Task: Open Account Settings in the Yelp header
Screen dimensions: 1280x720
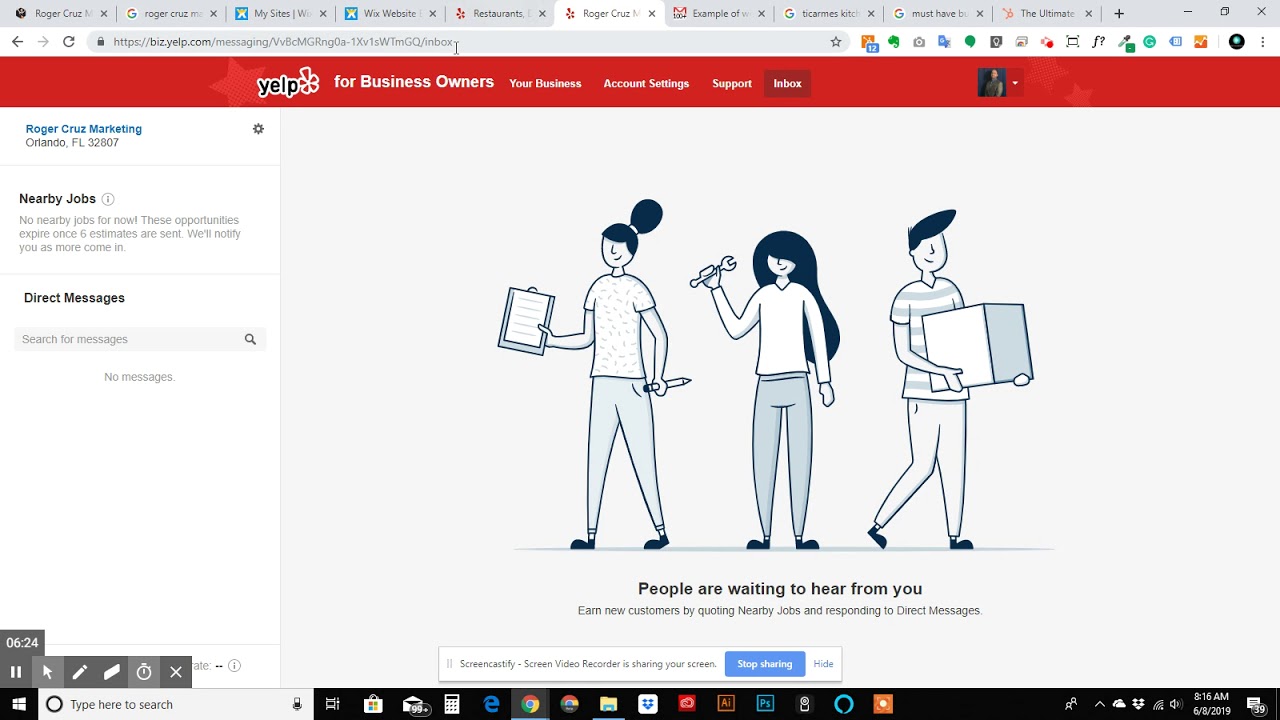Action: (x=646, y=83)
